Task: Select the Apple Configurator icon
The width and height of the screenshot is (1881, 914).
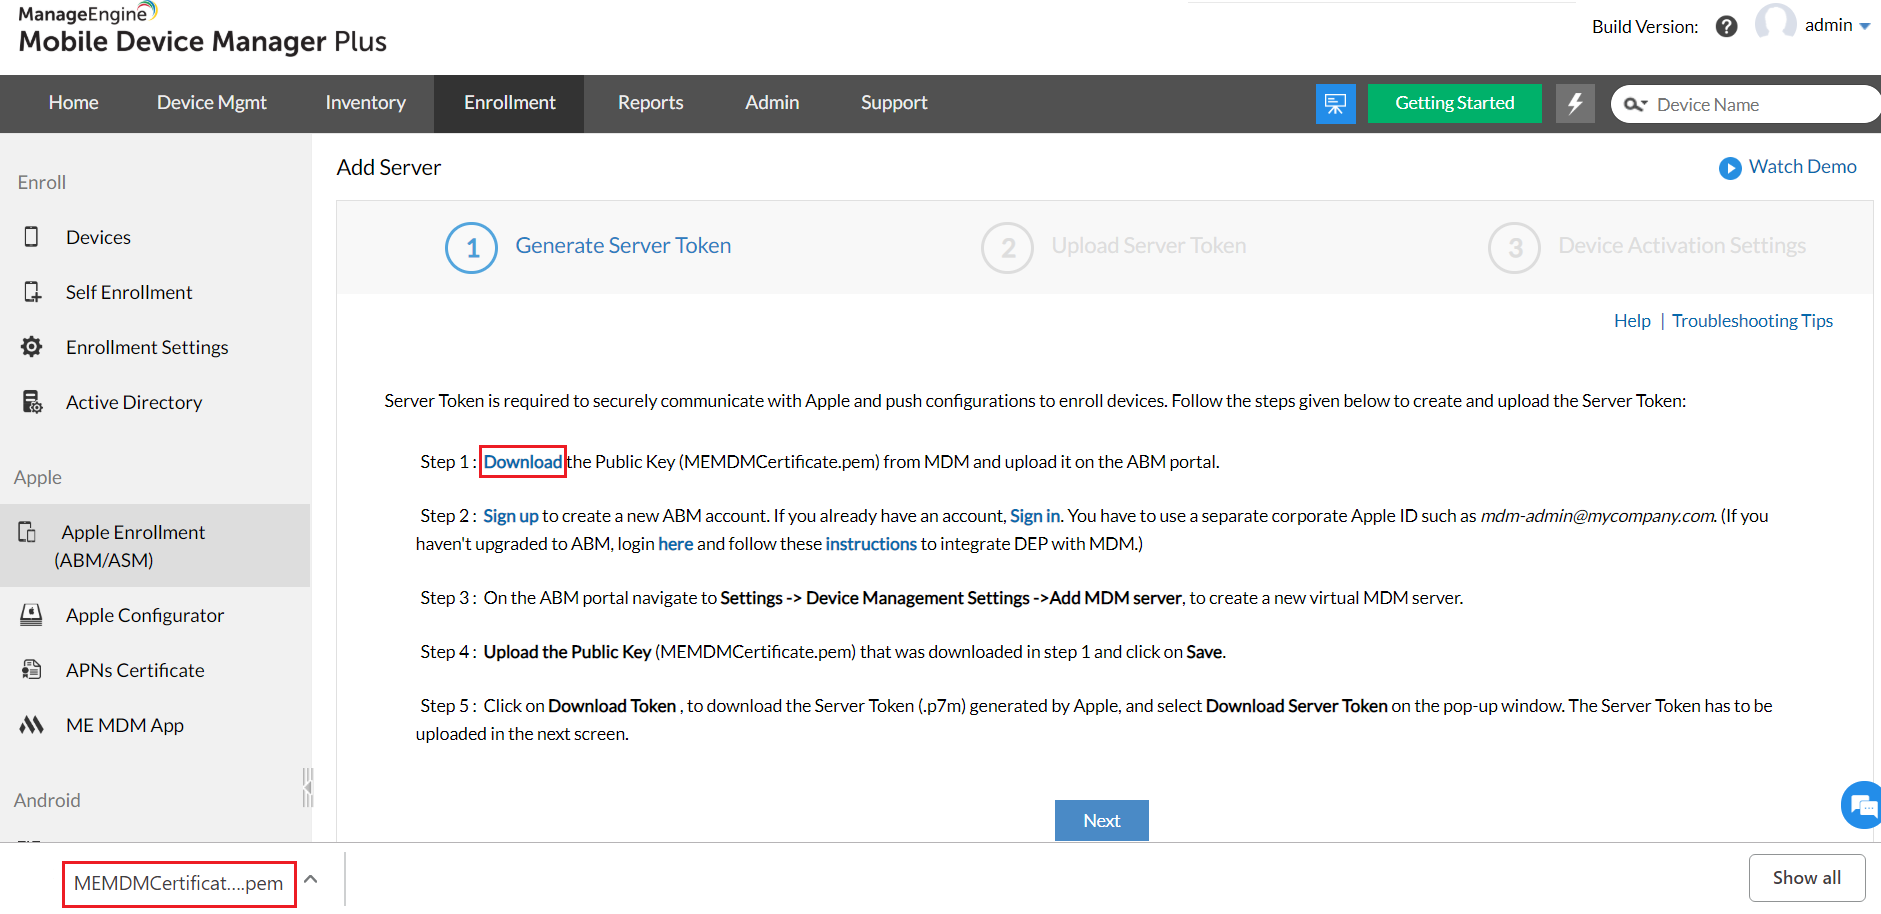Action: 31,615
